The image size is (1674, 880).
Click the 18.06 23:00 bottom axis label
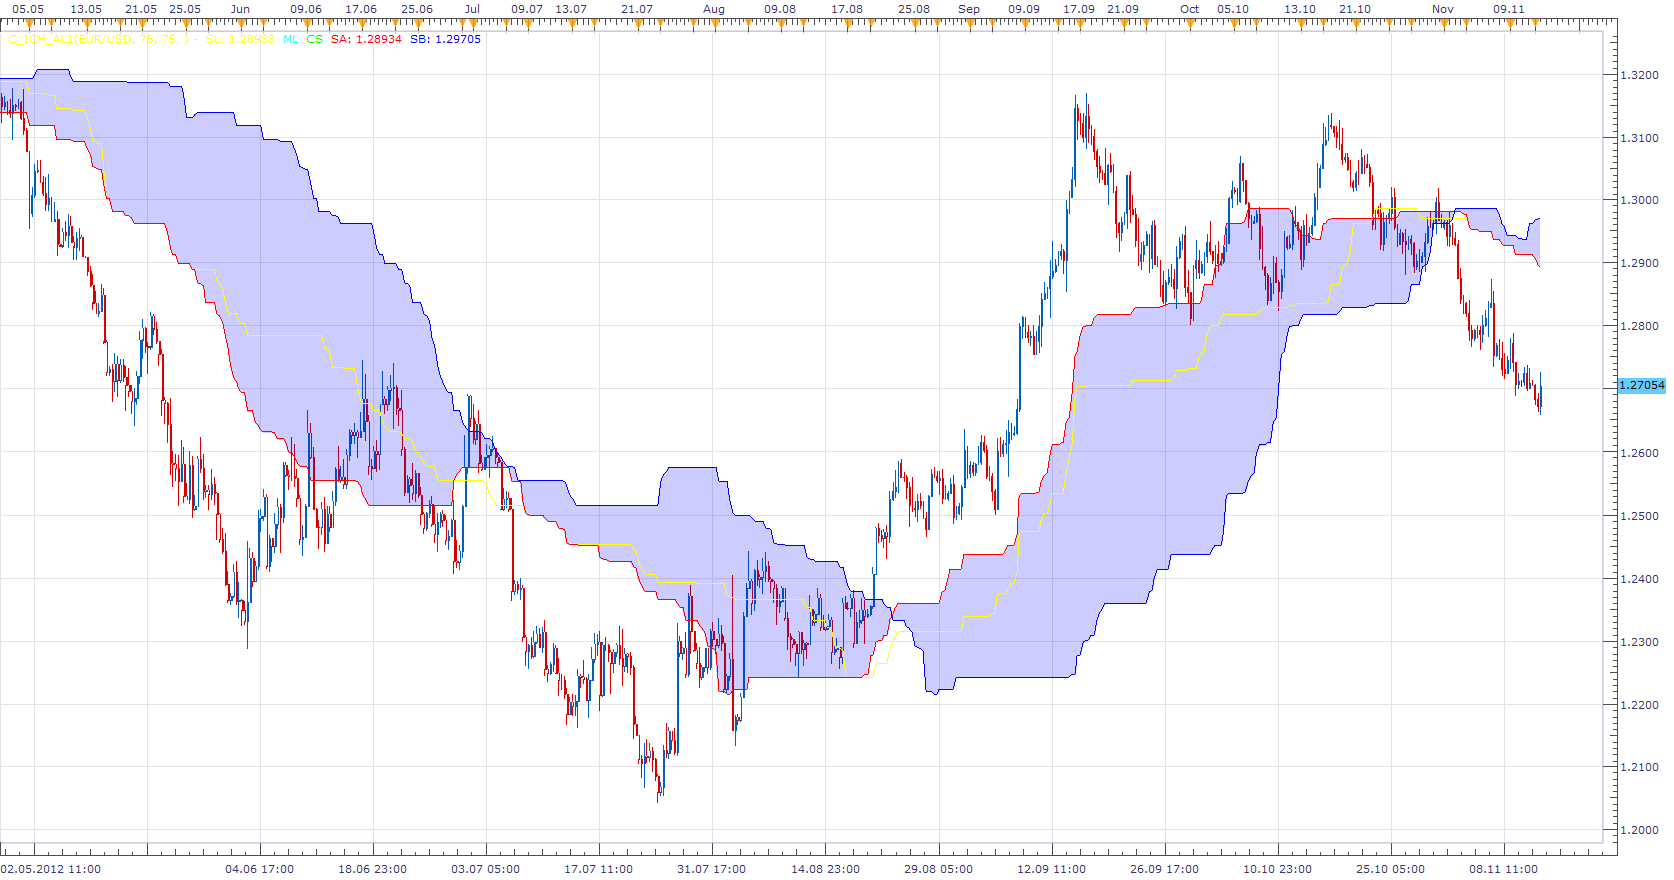373,869
